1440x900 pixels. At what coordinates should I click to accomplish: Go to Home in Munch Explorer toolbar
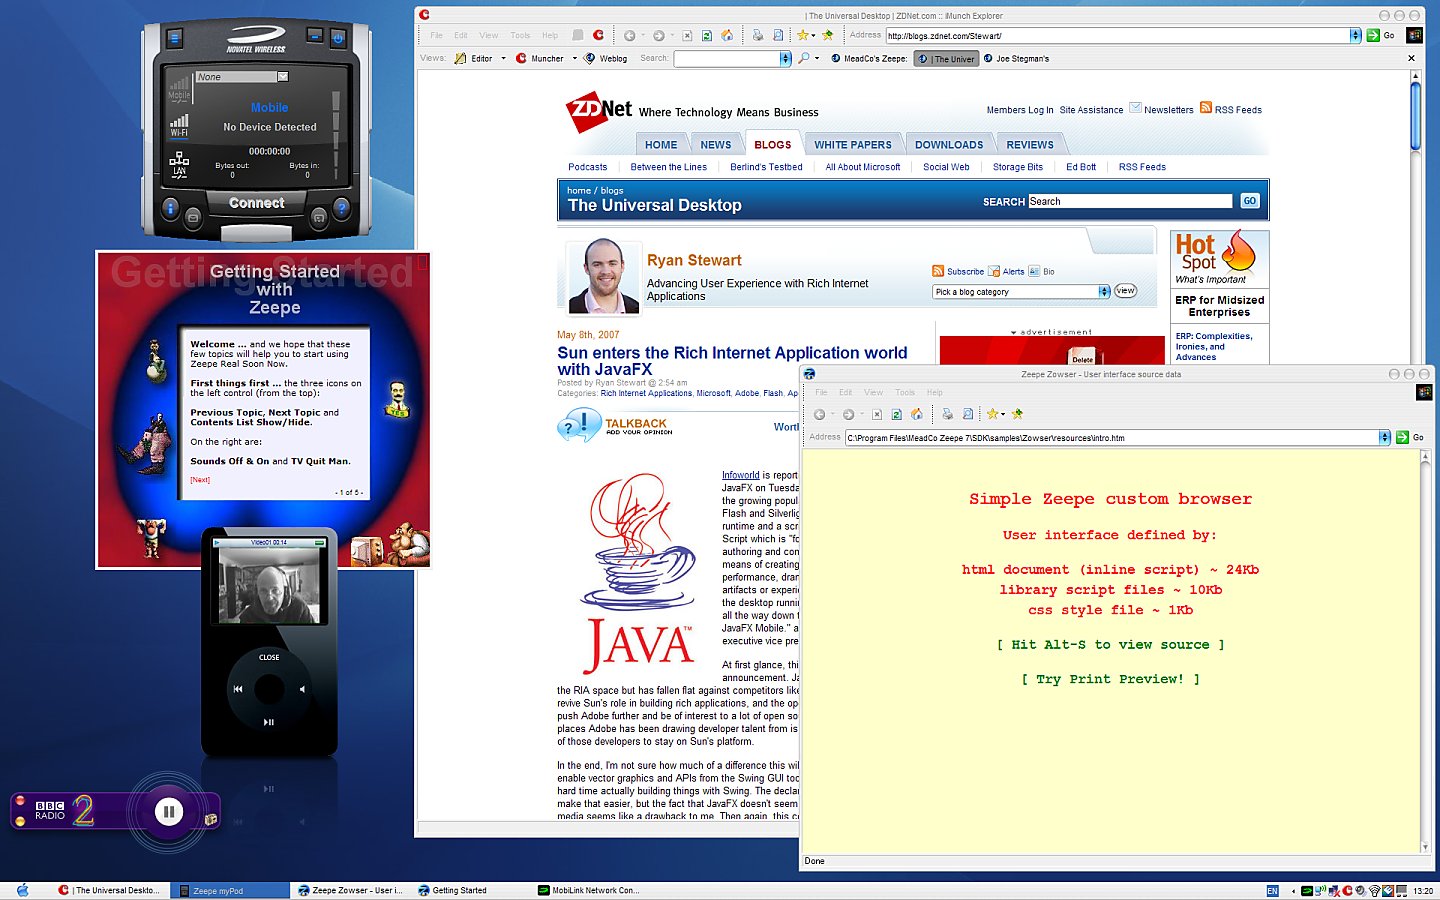(x=727, y=35)
